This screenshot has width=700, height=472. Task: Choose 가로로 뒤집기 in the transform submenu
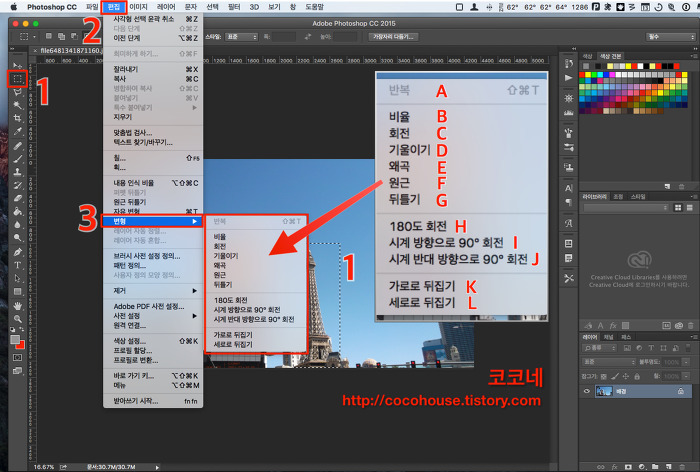click(x=233, y=334)
